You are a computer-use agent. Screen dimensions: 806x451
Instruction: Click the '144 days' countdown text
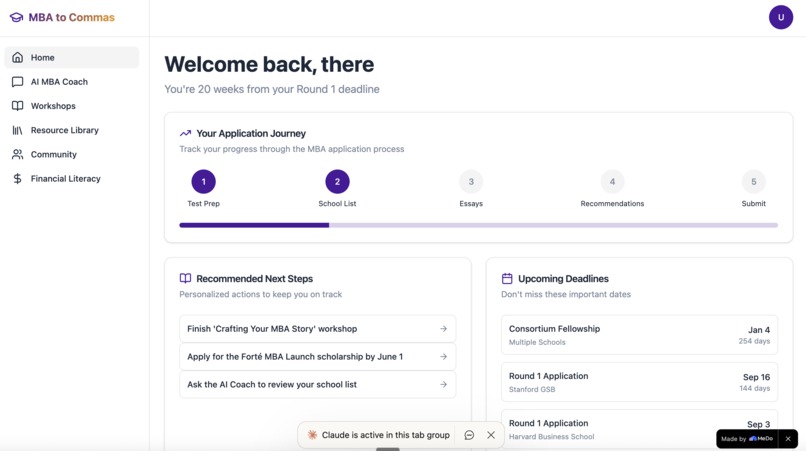pyautogui.click(x=755, y=388)
